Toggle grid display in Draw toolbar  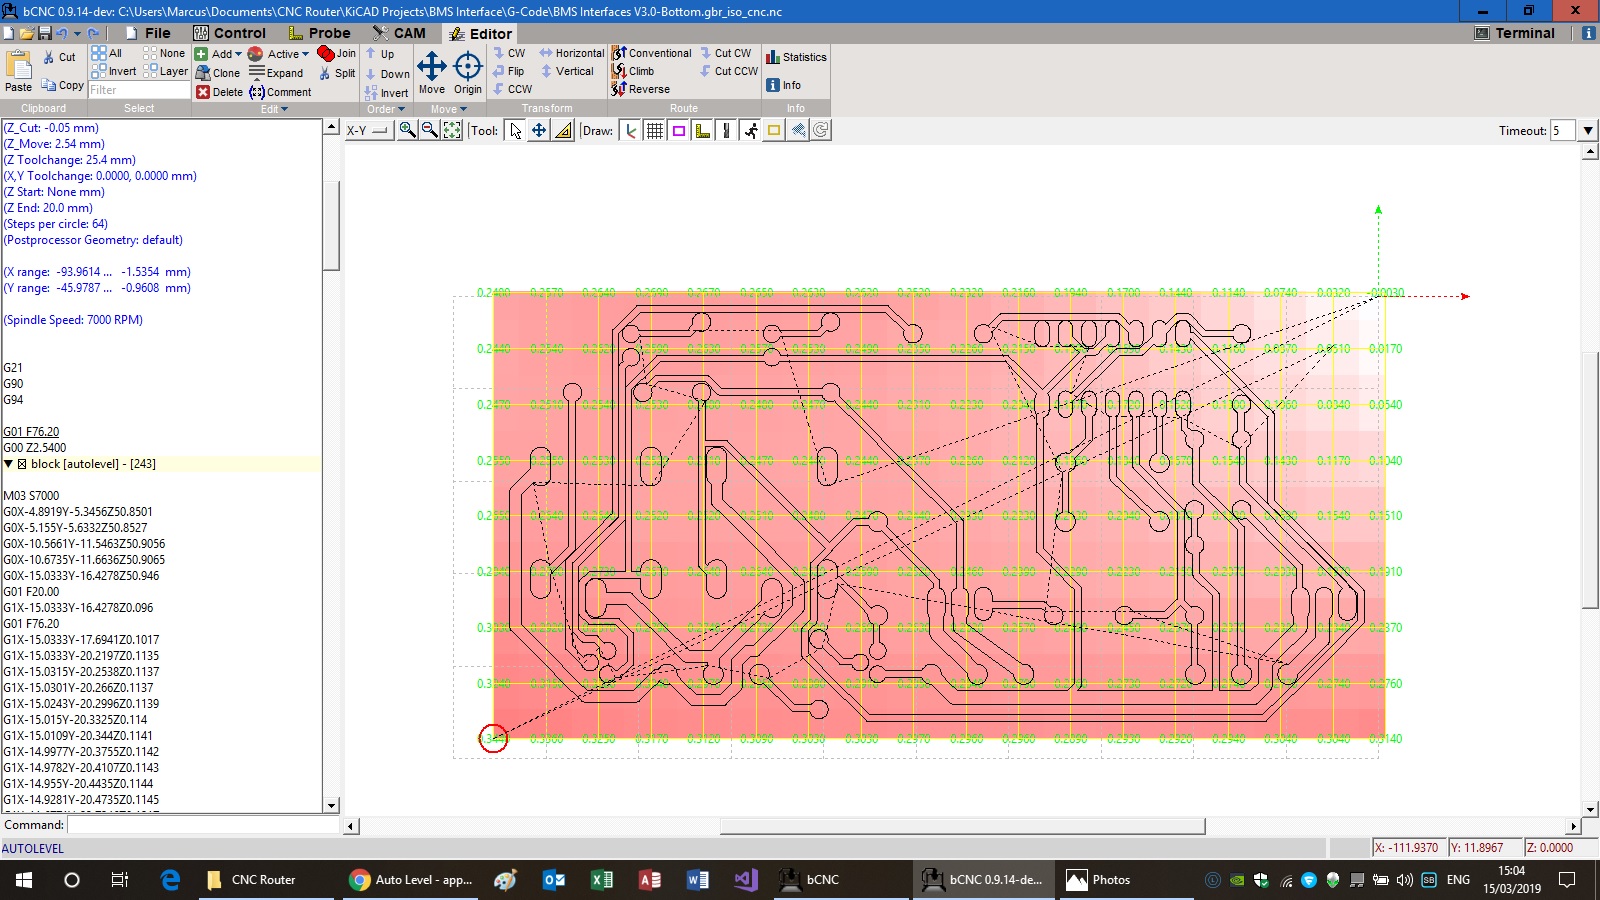pyautogui.click(x=654, y=130)
